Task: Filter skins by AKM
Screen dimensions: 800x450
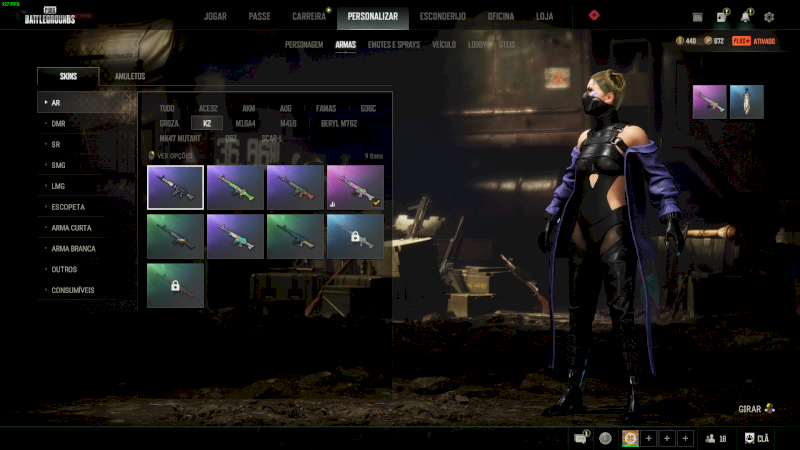Action: point(248,108)
